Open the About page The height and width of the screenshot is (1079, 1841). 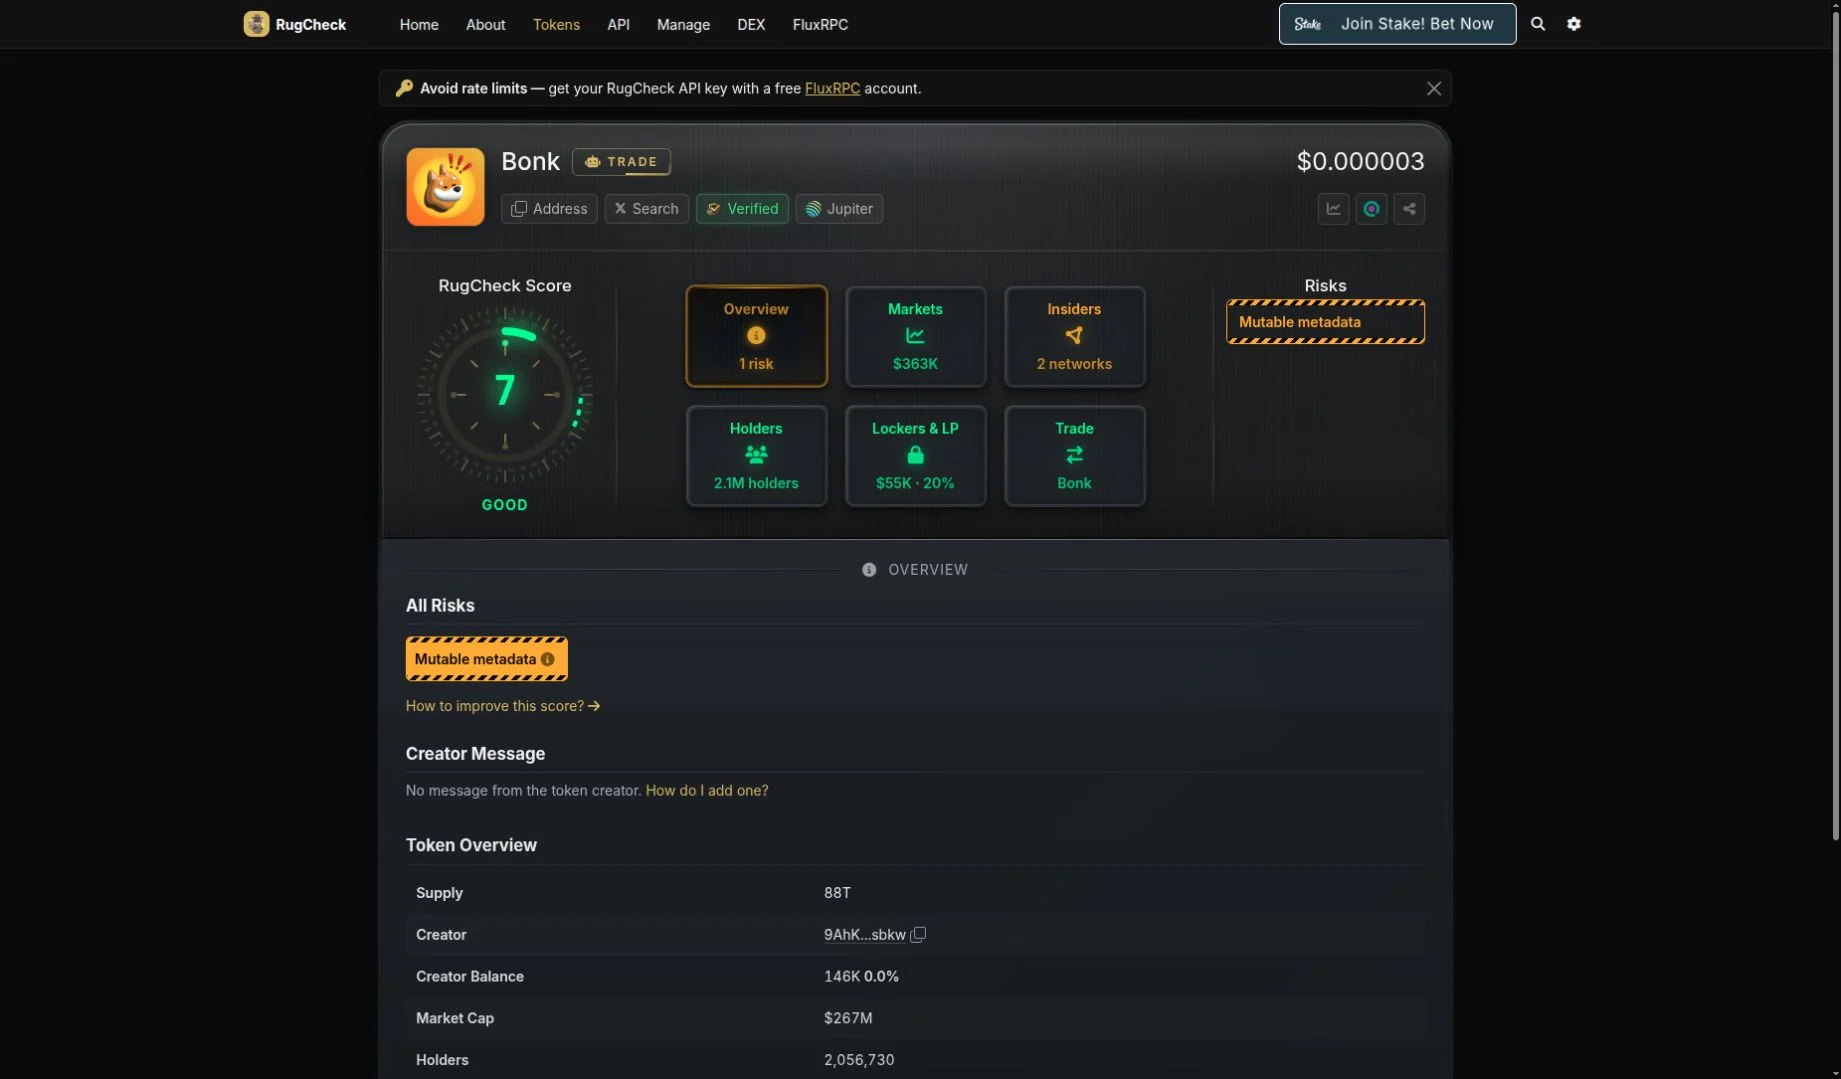click(485, 25)
